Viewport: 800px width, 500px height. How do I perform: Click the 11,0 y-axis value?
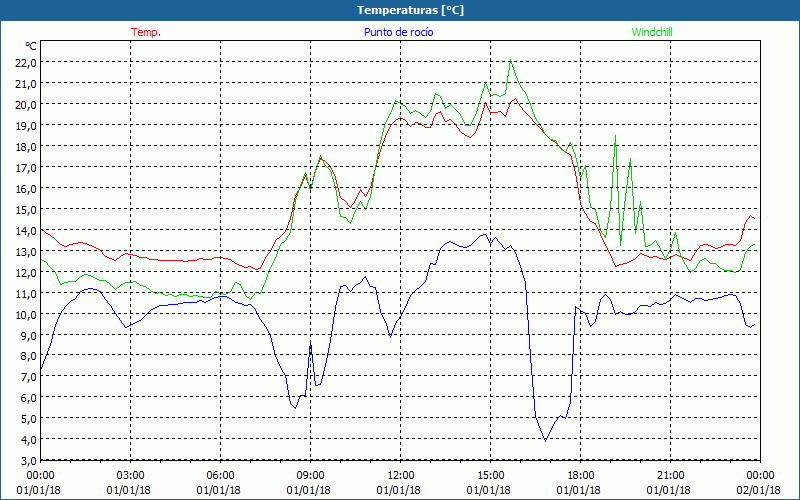26,293
